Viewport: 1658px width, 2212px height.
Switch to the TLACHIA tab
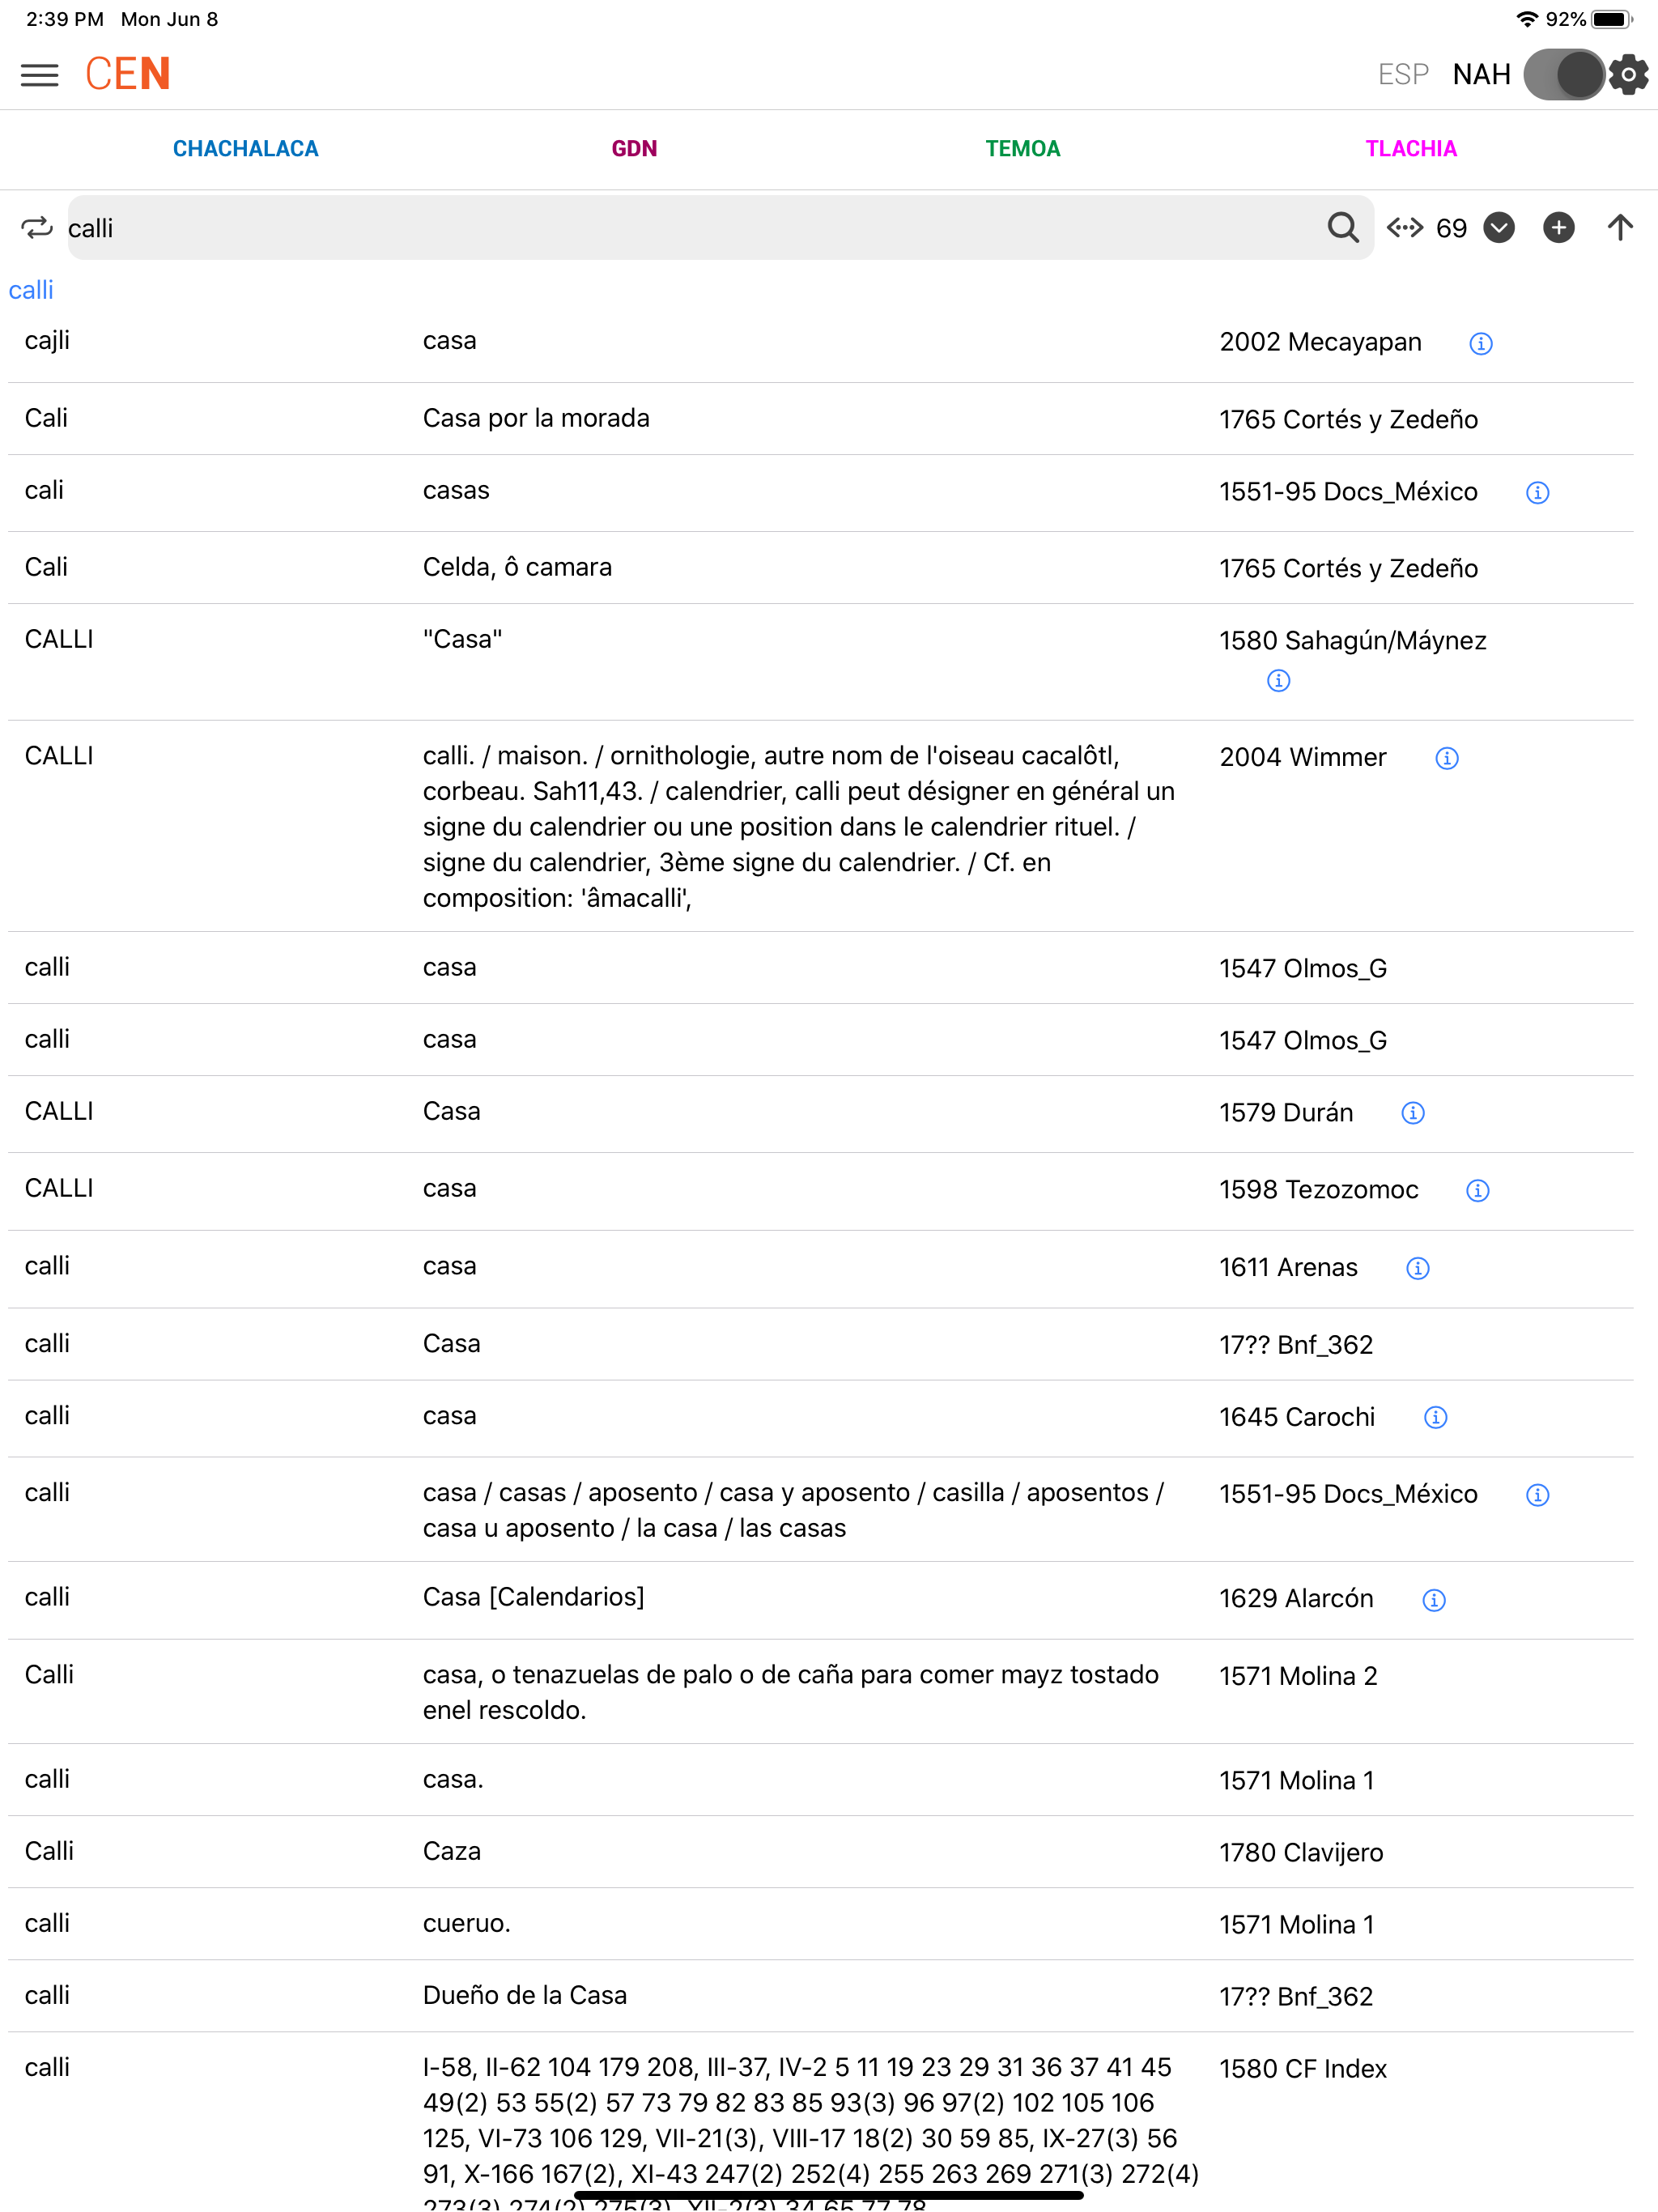[1411, 149]
